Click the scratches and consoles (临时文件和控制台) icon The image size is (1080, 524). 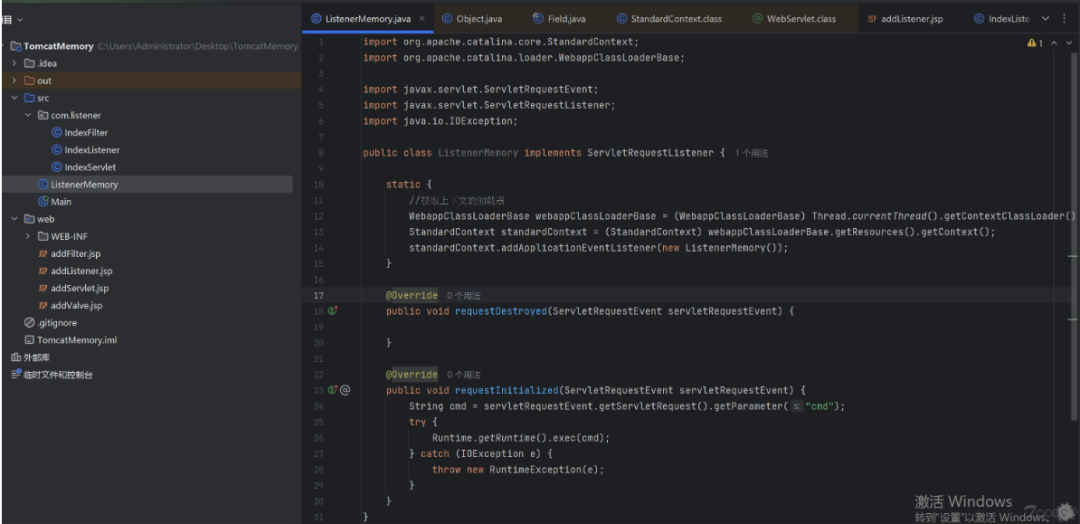coord(16,375)
